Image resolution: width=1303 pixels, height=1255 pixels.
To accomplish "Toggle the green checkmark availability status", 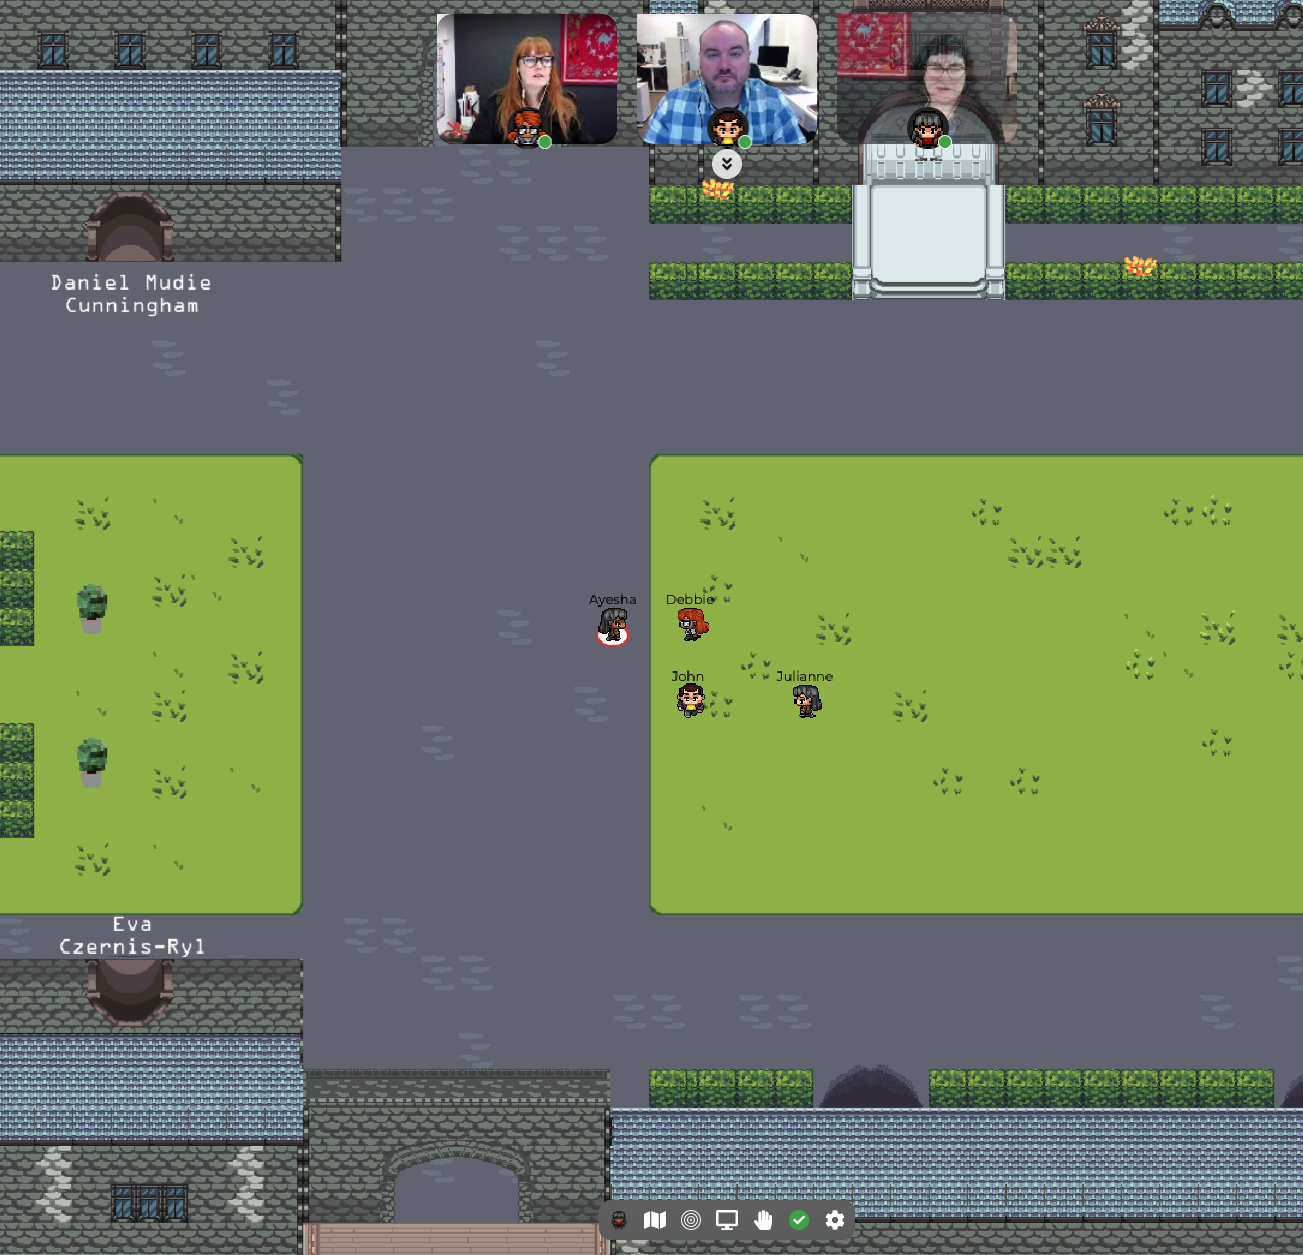I will [x=799, y=1220].
